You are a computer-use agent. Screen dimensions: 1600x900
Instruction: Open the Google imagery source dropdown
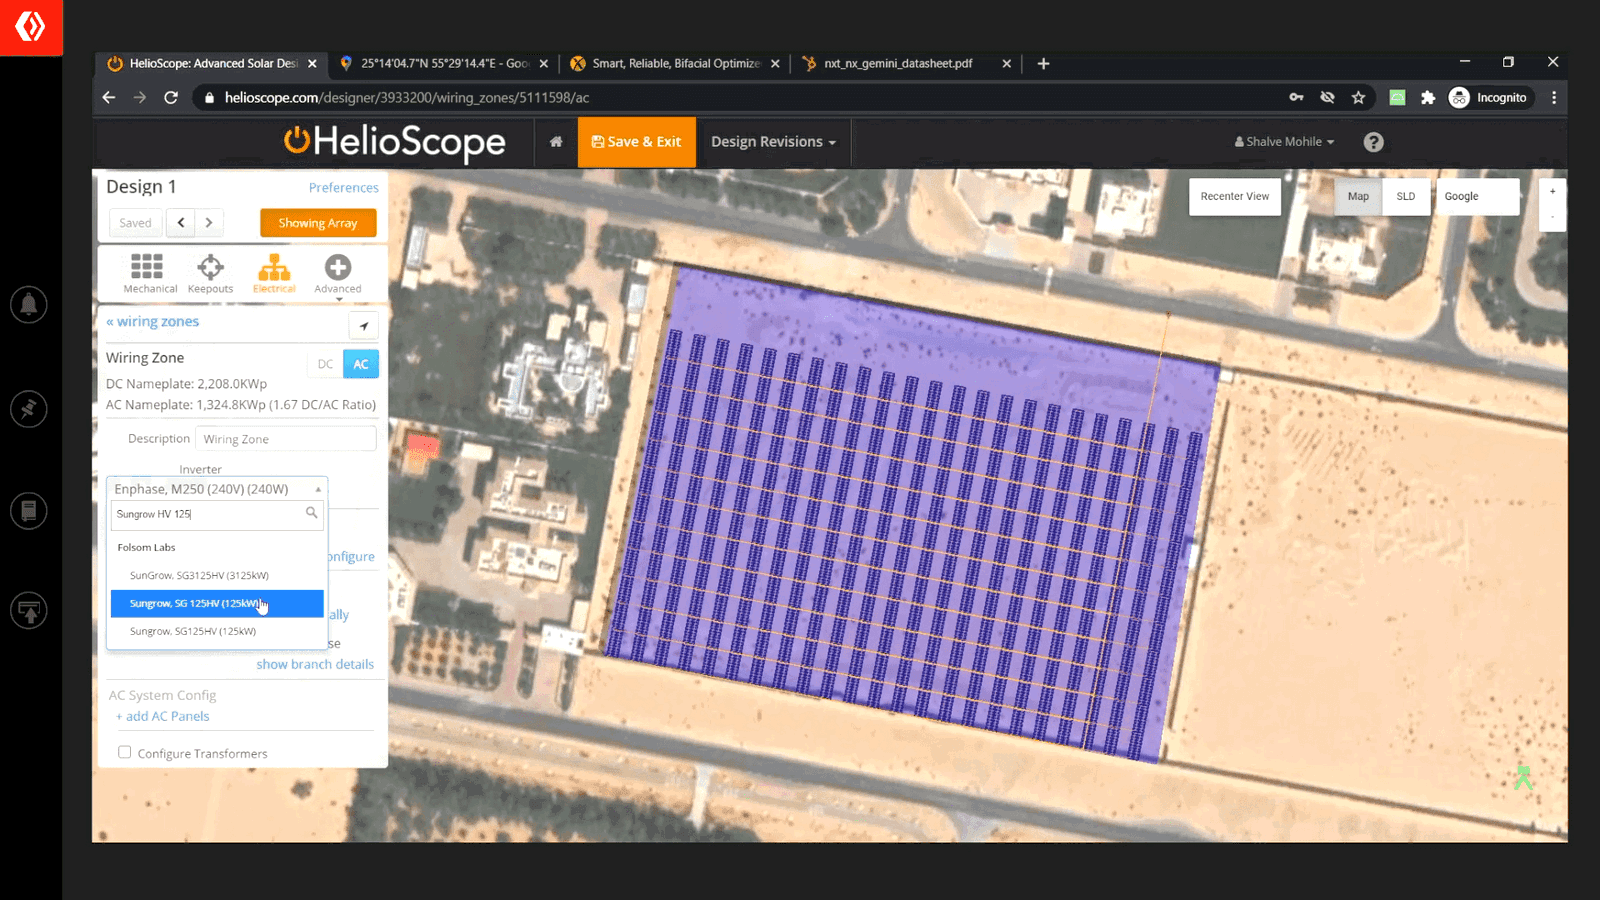tap(1477, 196)
